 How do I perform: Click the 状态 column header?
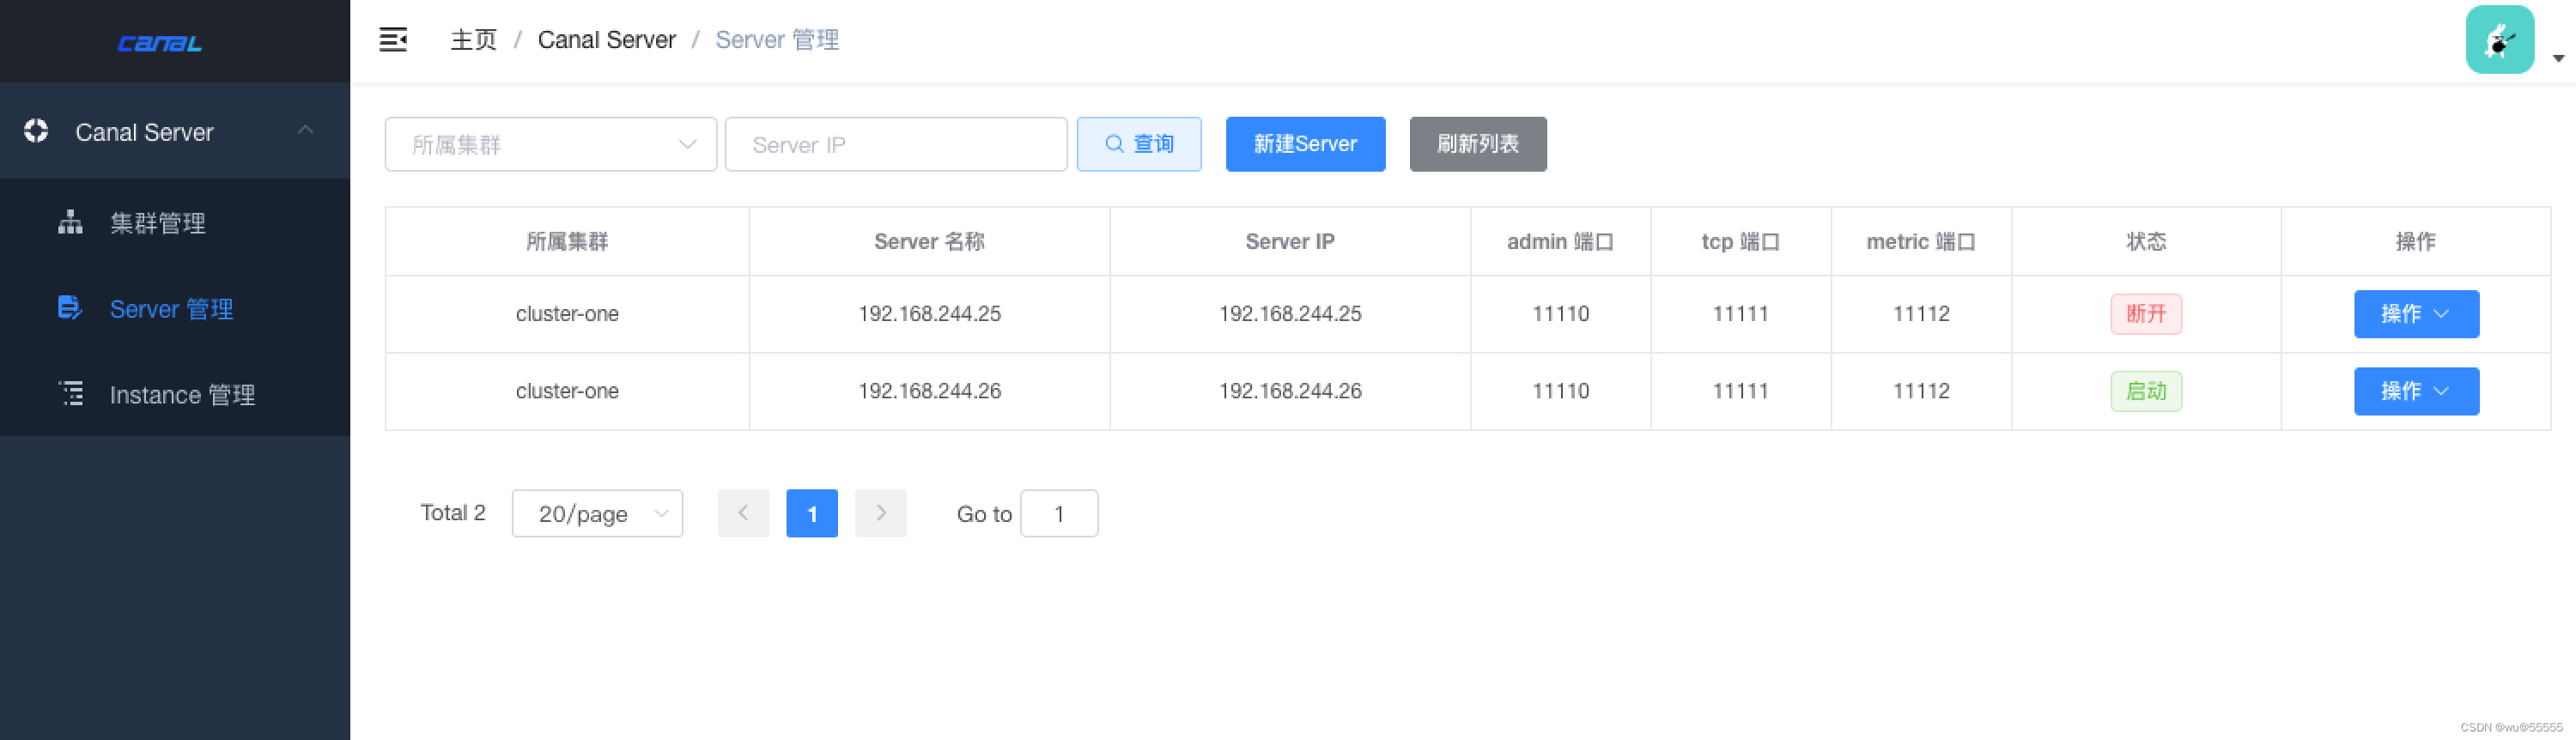[x=2146, y=242]
